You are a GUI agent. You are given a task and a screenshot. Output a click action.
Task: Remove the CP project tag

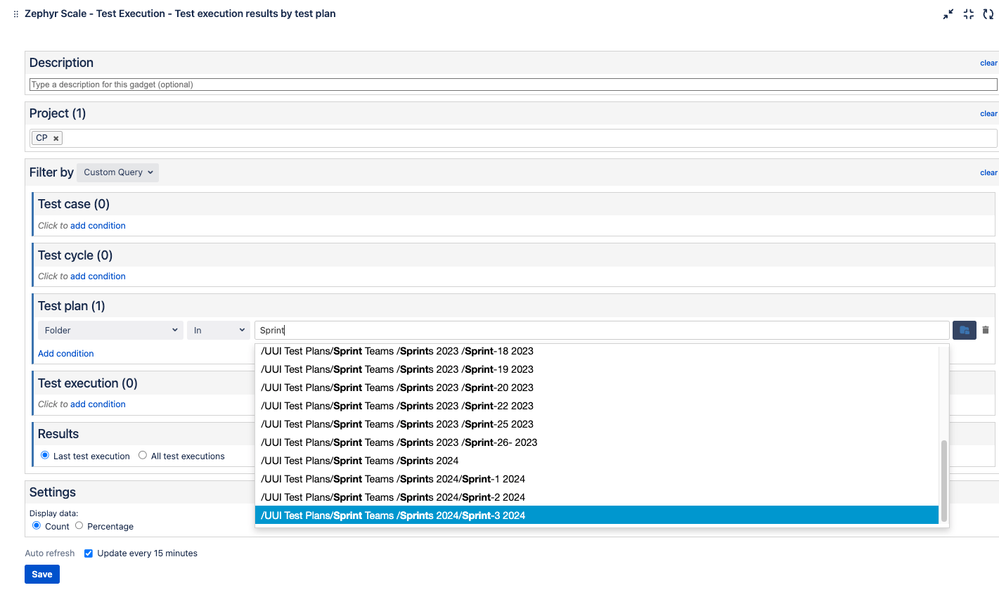coord(56,138)
